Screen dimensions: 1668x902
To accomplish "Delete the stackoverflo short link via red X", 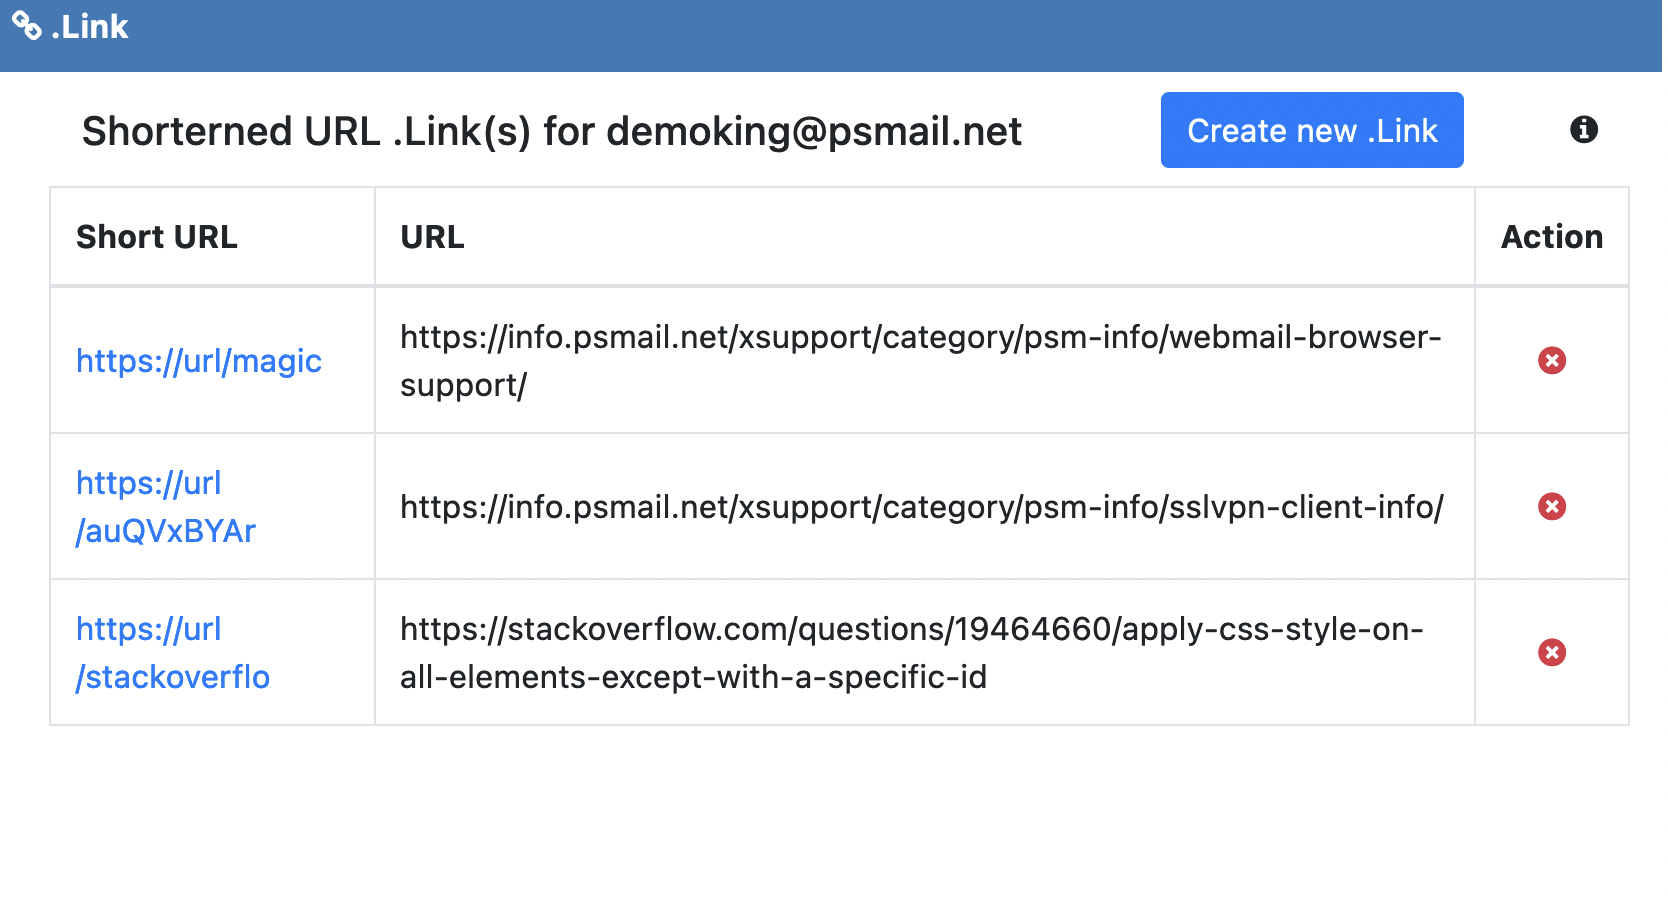I will click(x=1551, y=653).
